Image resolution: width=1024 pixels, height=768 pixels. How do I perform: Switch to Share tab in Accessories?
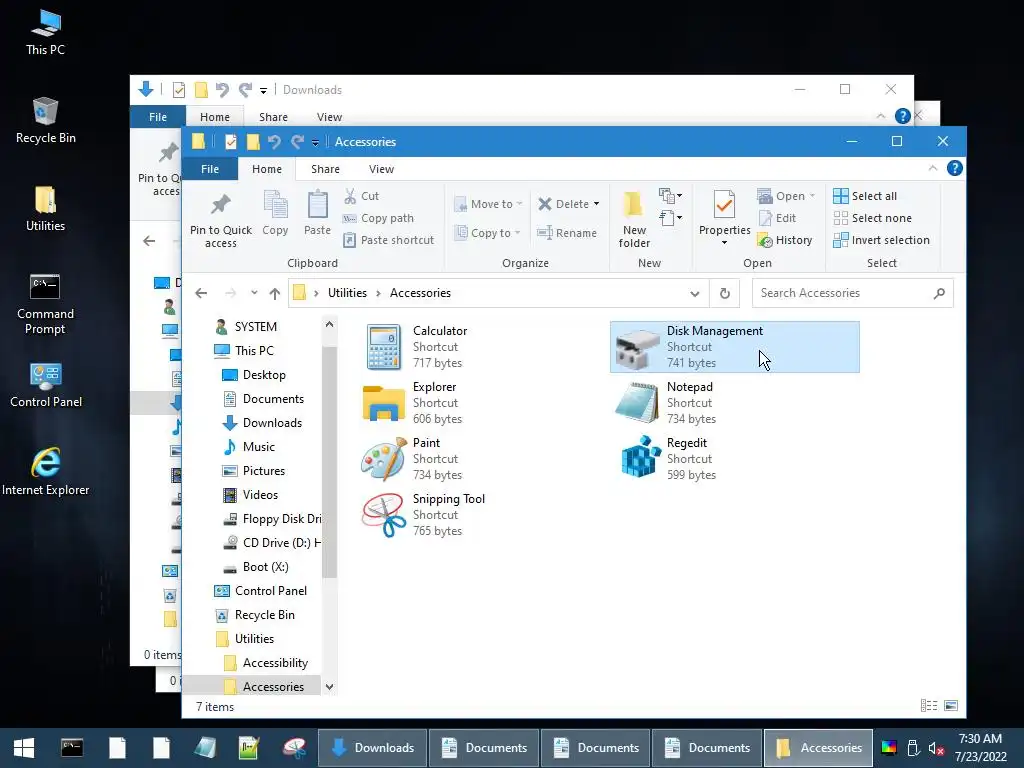click(x=325, y=169)
